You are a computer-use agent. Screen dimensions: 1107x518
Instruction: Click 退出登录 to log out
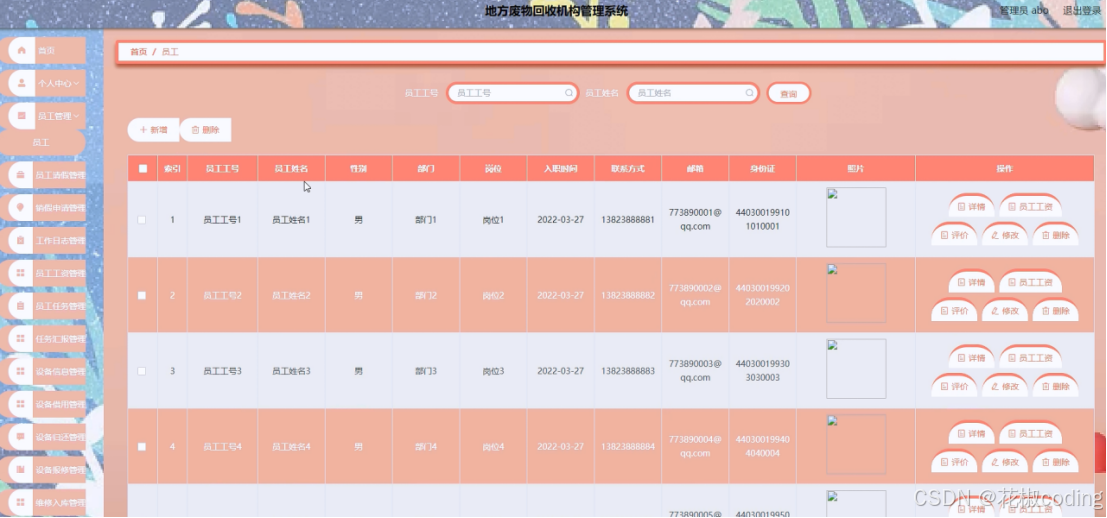[1082, 11]
